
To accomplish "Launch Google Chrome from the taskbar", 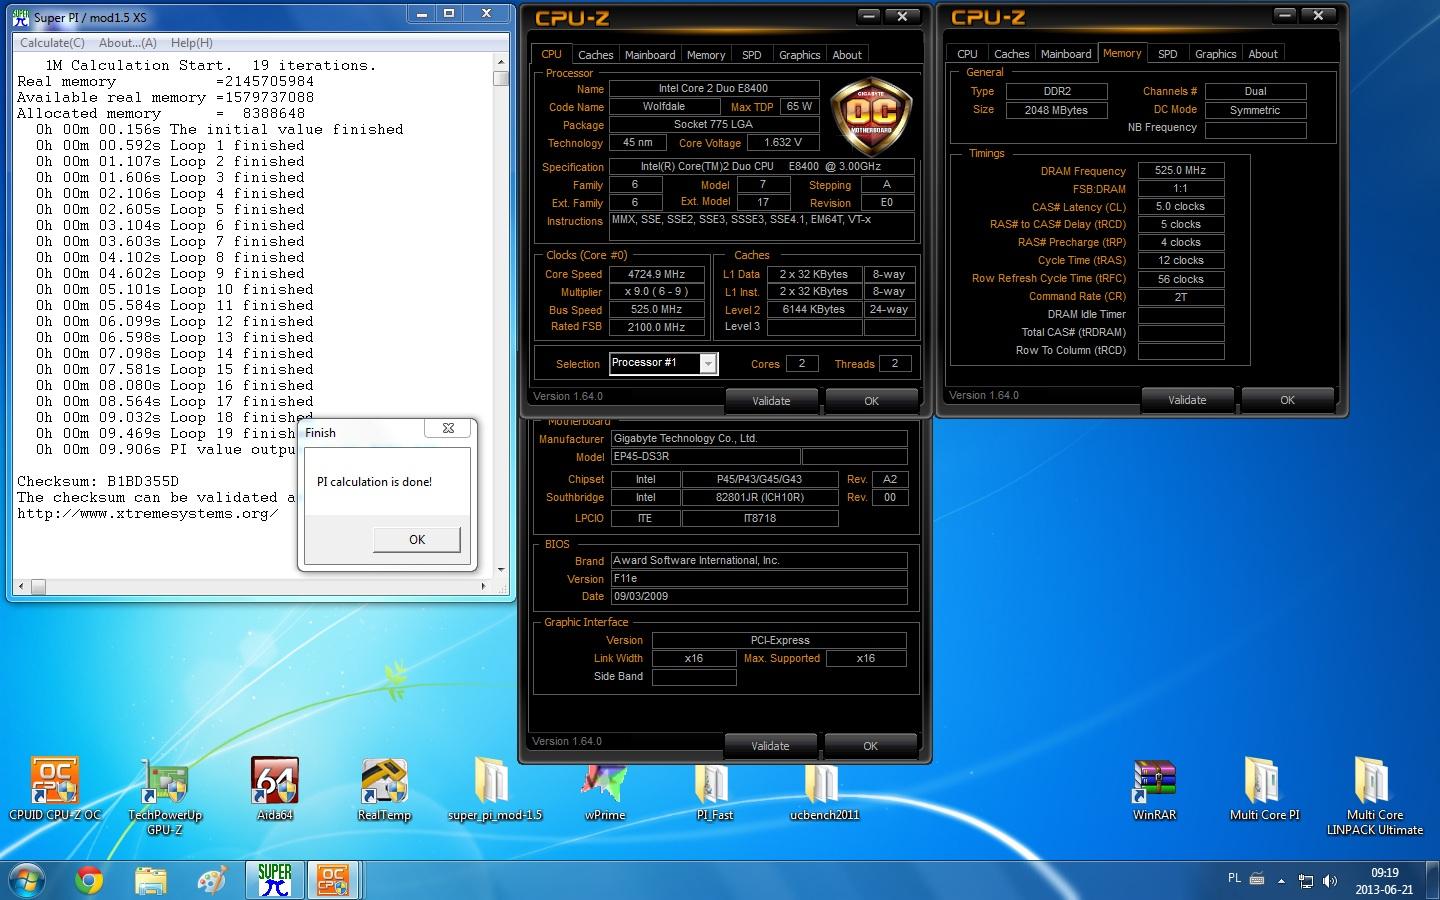I will tap(89, 880).
